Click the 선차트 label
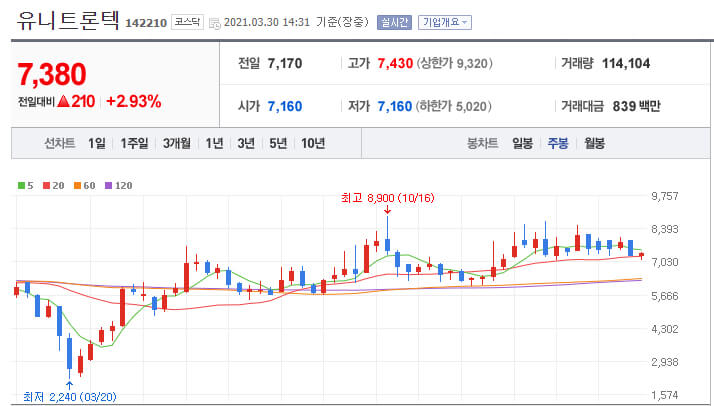 click(60, 144)
